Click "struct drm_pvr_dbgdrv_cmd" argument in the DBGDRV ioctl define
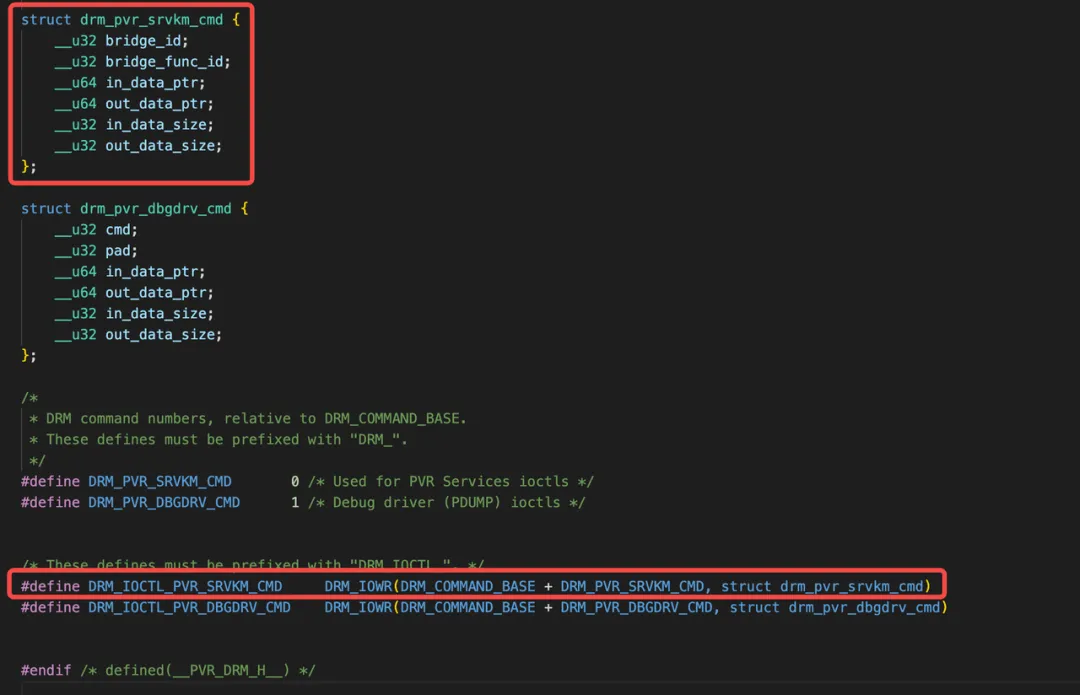This screenshot has height=695, width=1080. [x=835, y=608]
